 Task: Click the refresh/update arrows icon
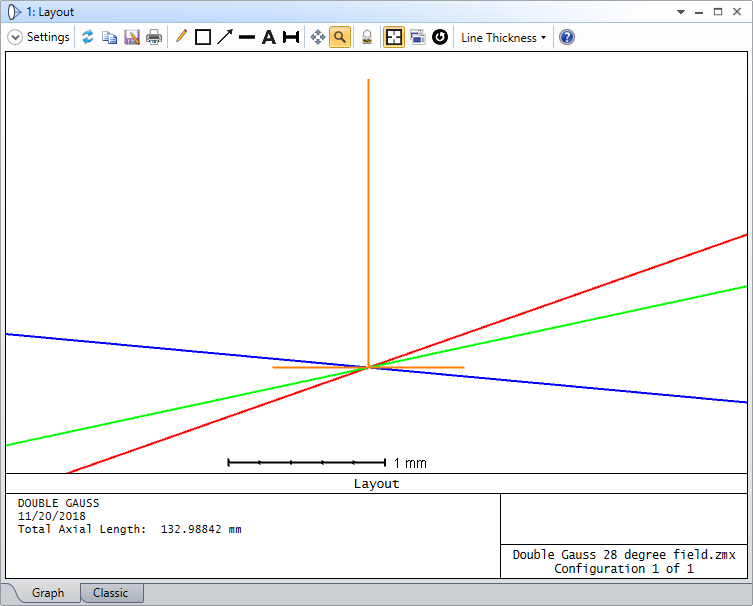[x=87, y=37]
